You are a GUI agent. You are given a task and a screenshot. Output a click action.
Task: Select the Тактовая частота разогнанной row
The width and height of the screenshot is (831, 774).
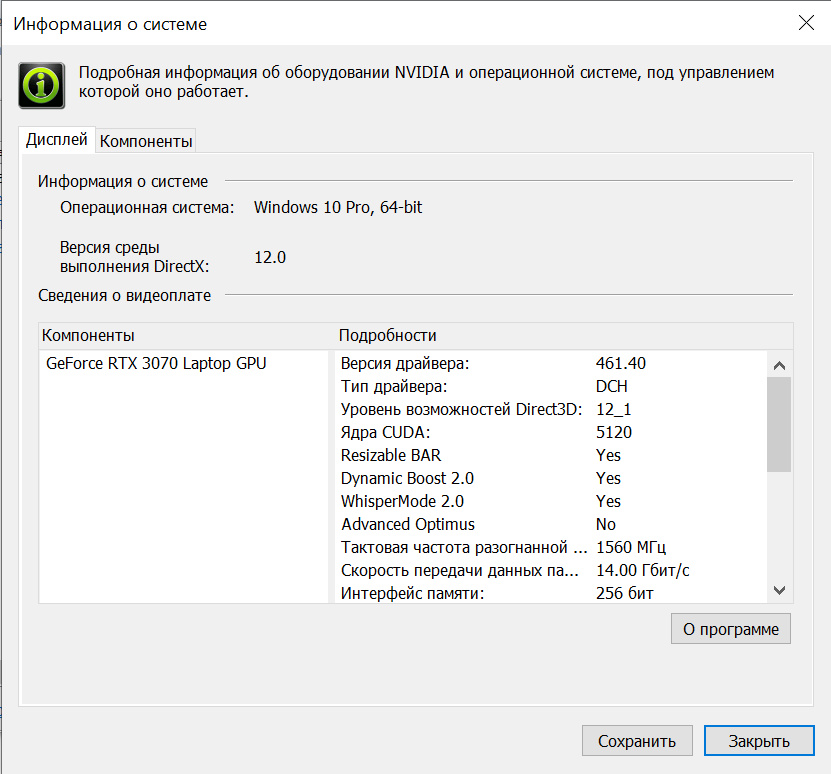coord(464,547)
